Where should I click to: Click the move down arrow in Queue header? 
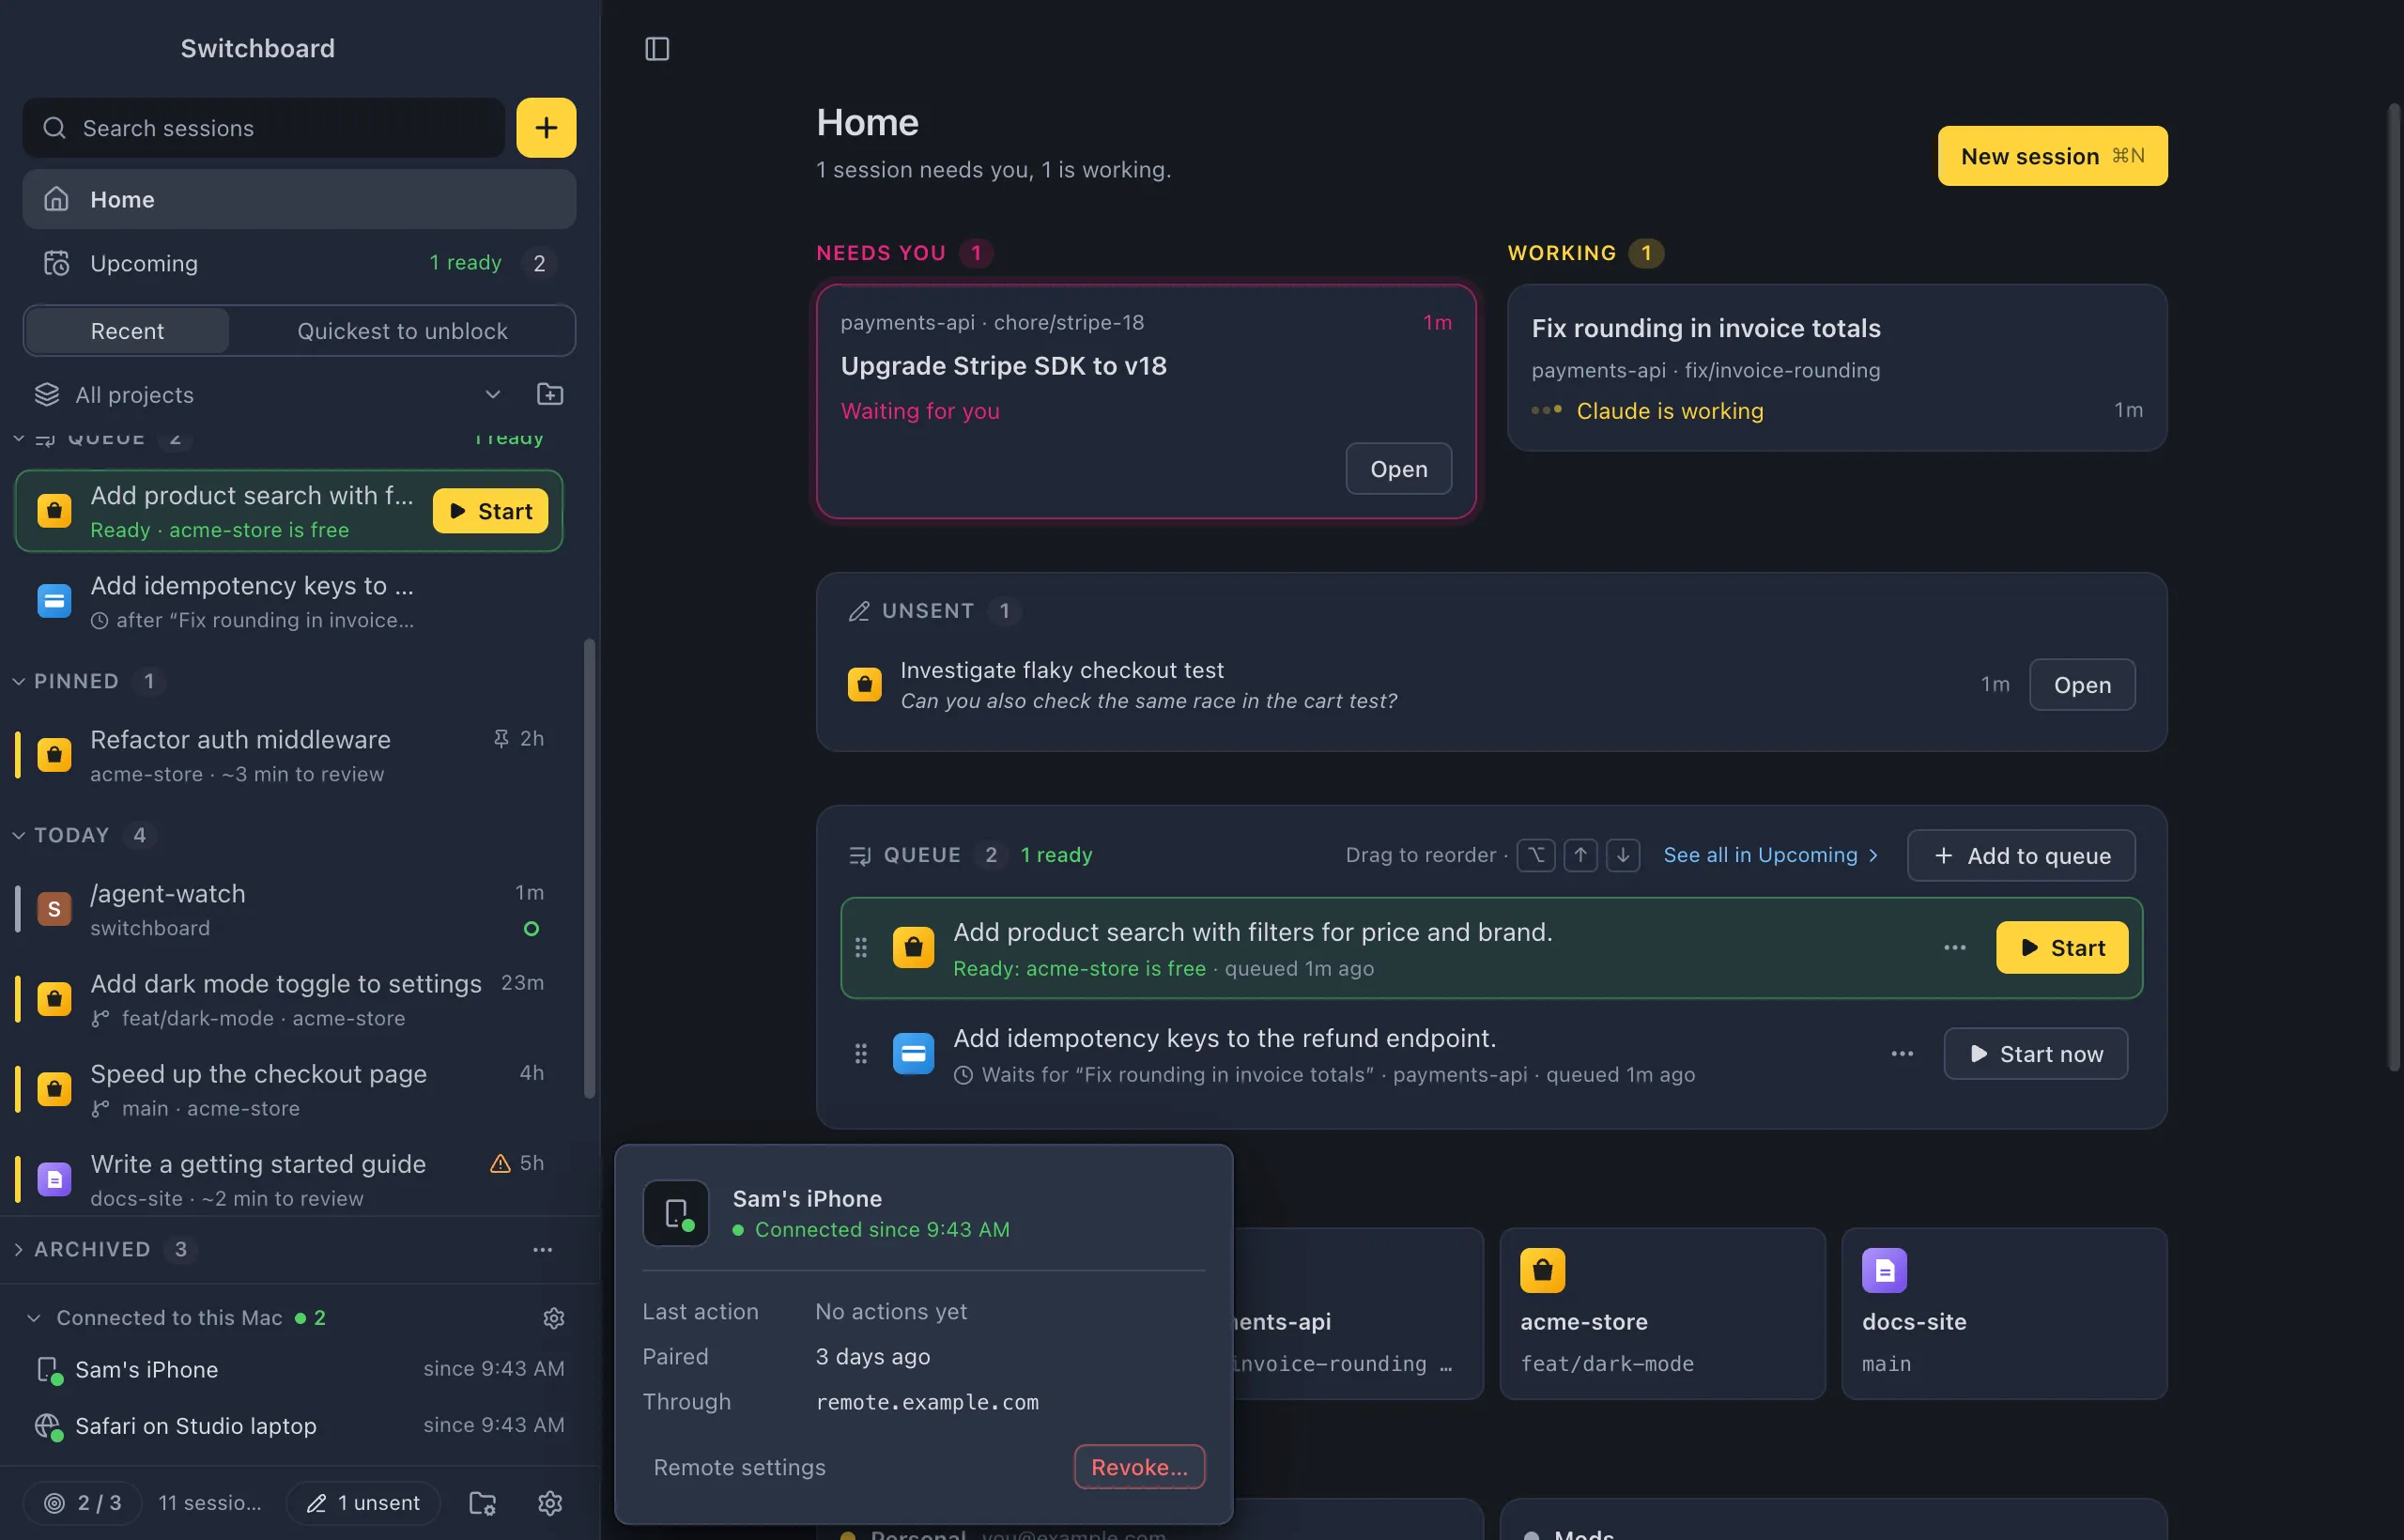click(1623, 855)
